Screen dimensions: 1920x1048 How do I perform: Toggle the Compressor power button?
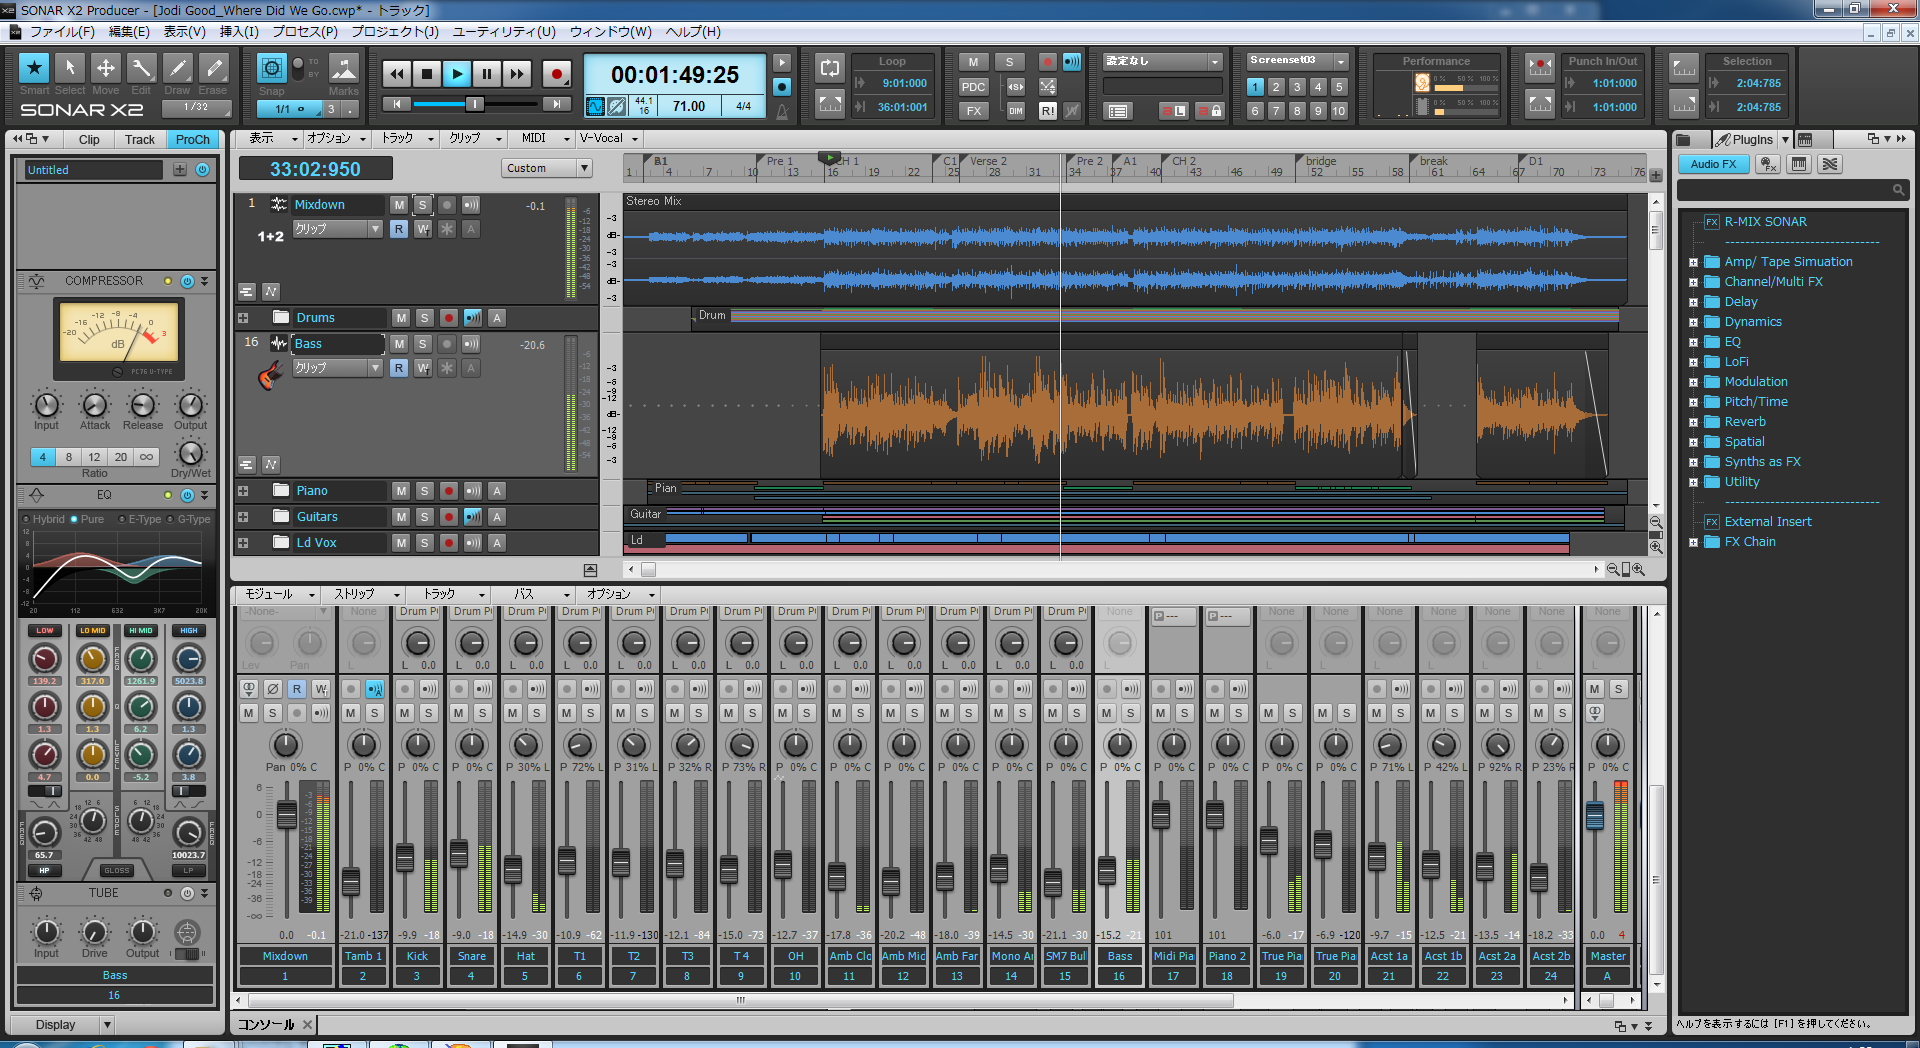(x=187, y=281)
